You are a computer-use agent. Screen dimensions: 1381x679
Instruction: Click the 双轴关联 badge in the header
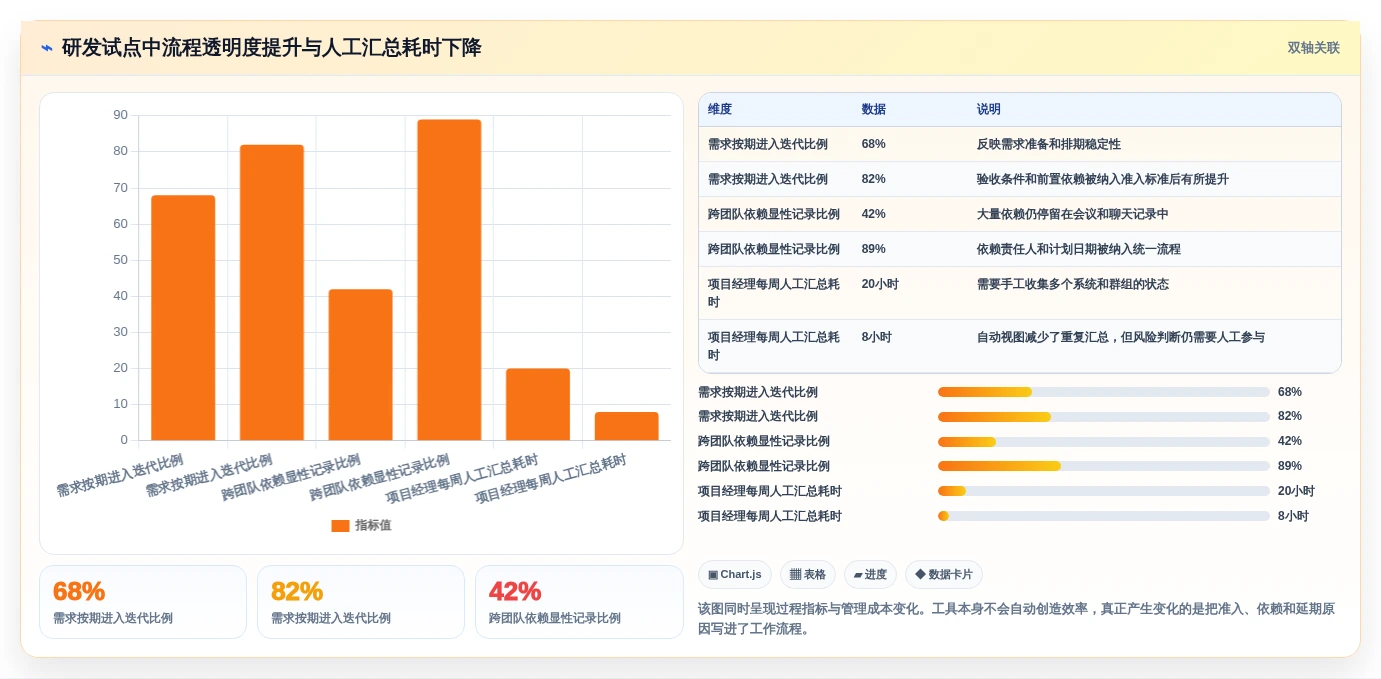(x=1313, y=48)
